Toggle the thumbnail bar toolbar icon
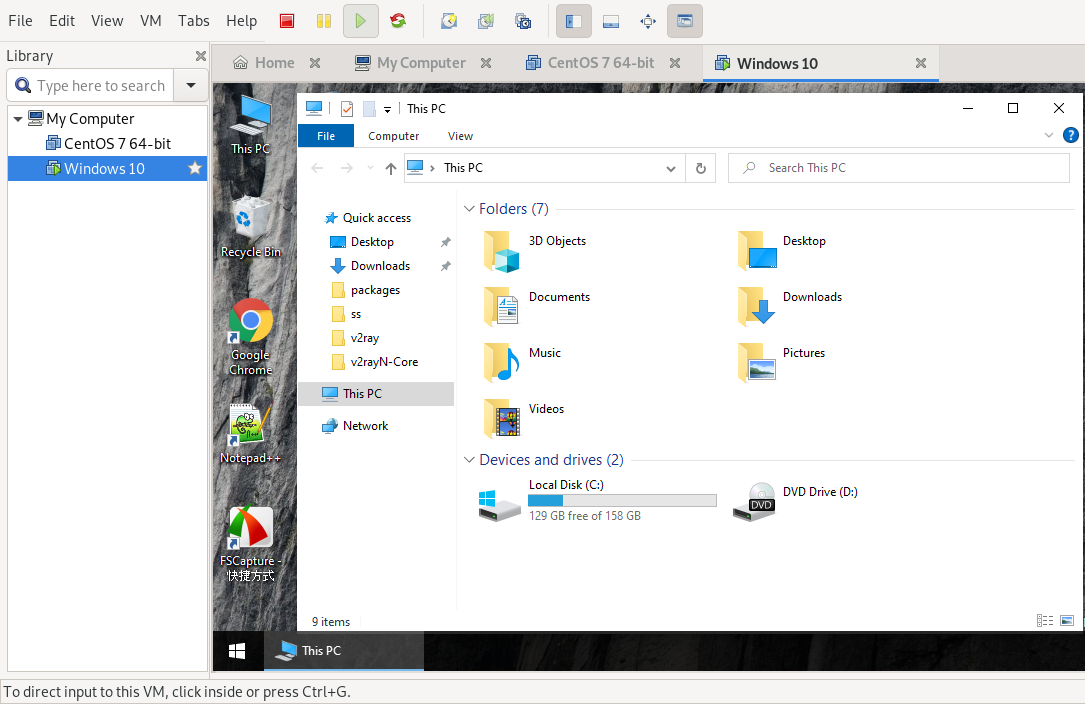The height and width of the screenshot is (704, 1085). tap(611, 21)
